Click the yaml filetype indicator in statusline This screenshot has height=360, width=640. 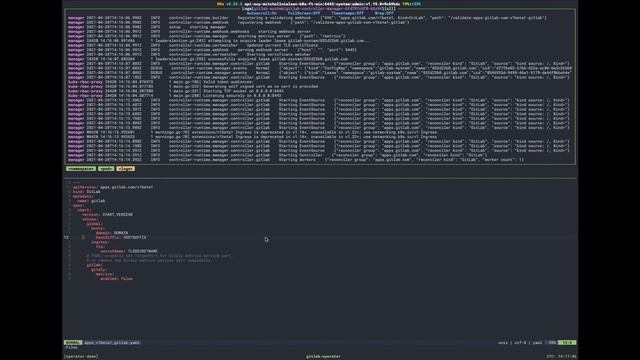click(537, 342)
